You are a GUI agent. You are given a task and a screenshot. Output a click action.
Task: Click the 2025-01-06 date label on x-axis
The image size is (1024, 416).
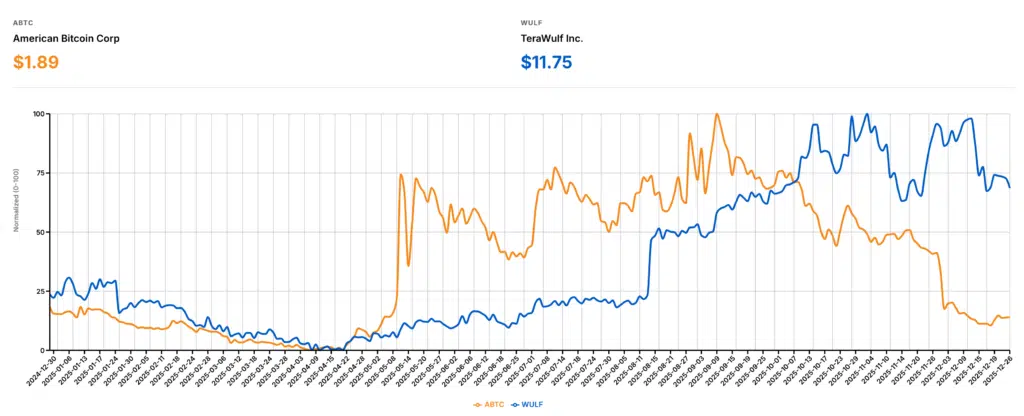coord(57,372)
